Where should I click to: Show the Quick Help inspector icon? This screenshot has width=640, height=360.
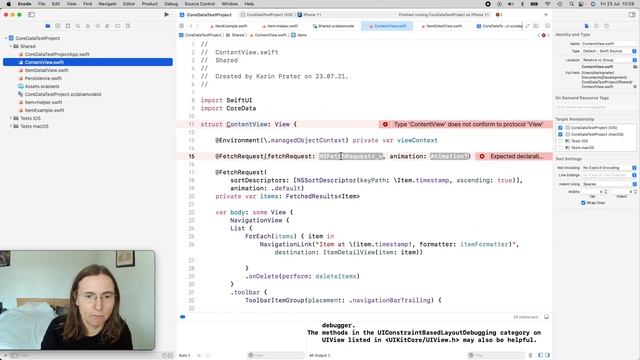click(607, 26)
